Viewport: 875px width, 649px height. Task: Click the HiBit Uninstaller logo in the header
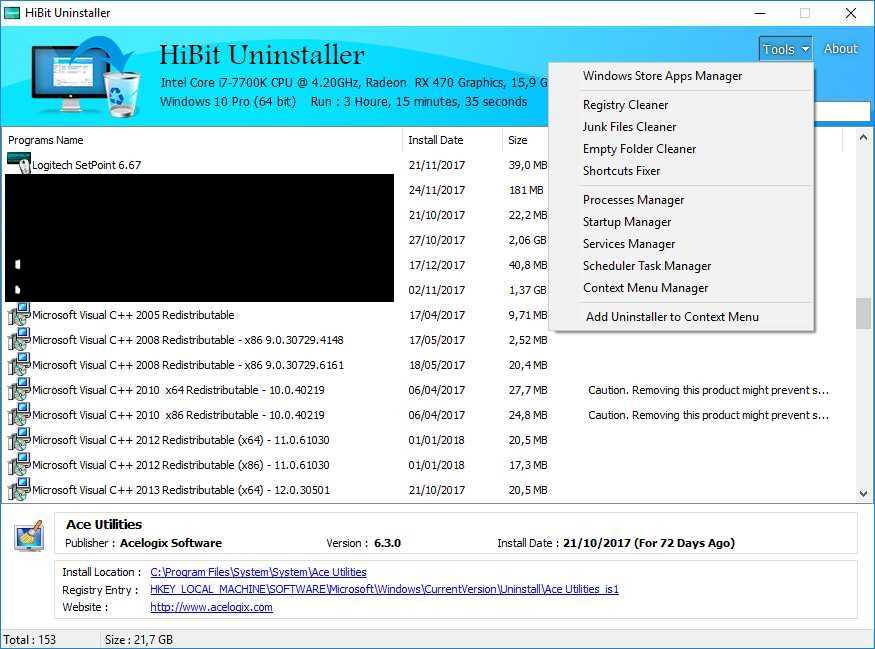tap(84, 76)
